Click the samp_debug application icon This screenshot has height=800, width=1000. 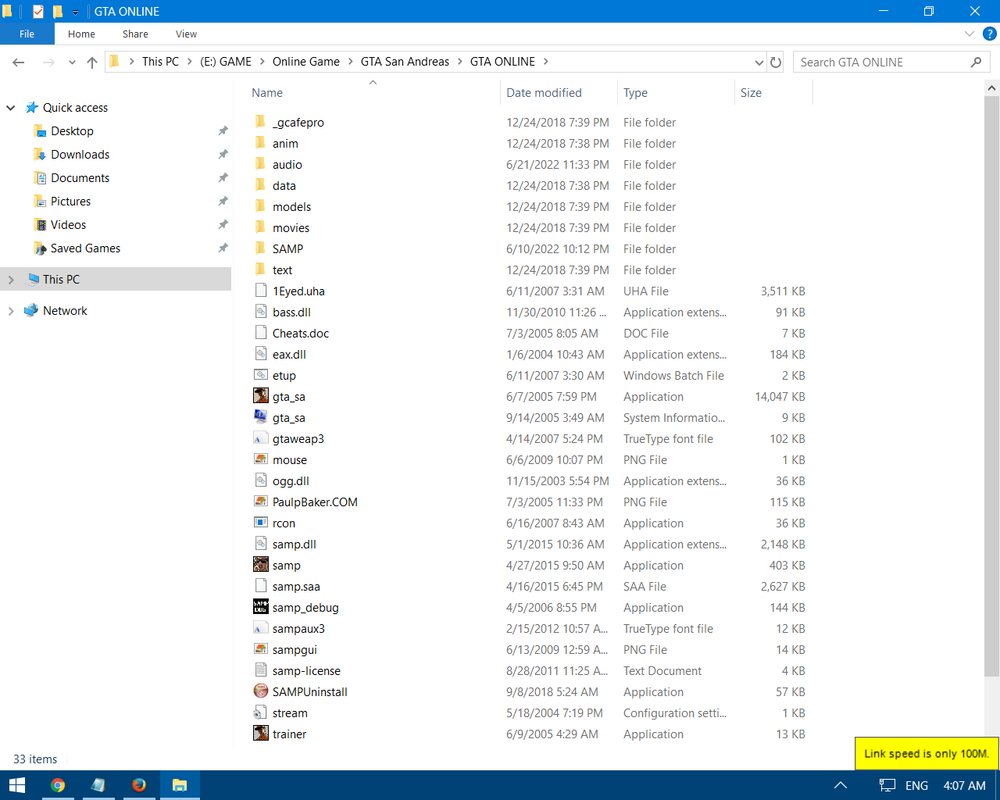click(x=260, y=607)
